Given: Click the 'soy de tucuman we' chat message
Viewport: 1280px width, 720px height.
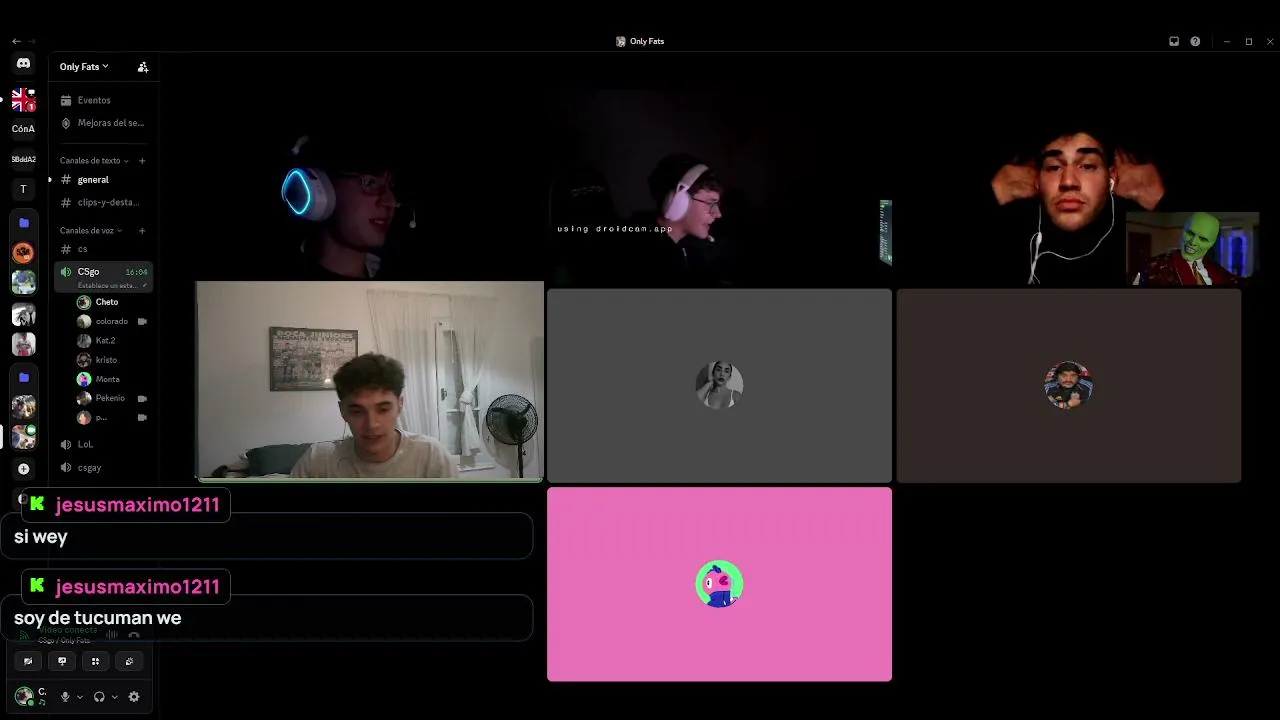Looking at the screenshot, I should click(98, 618).
